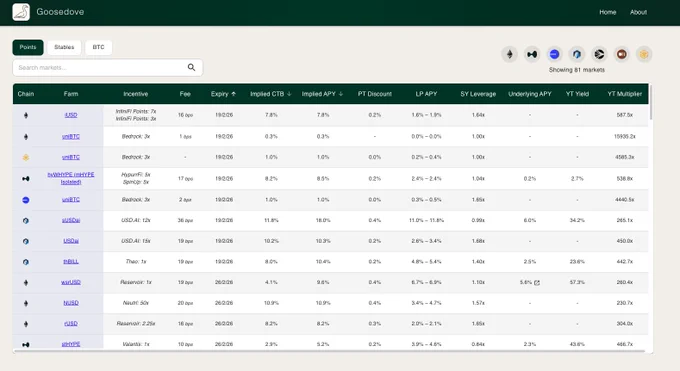Filter markets by Hyperliquid chain icon

click(x=532, y=54)
